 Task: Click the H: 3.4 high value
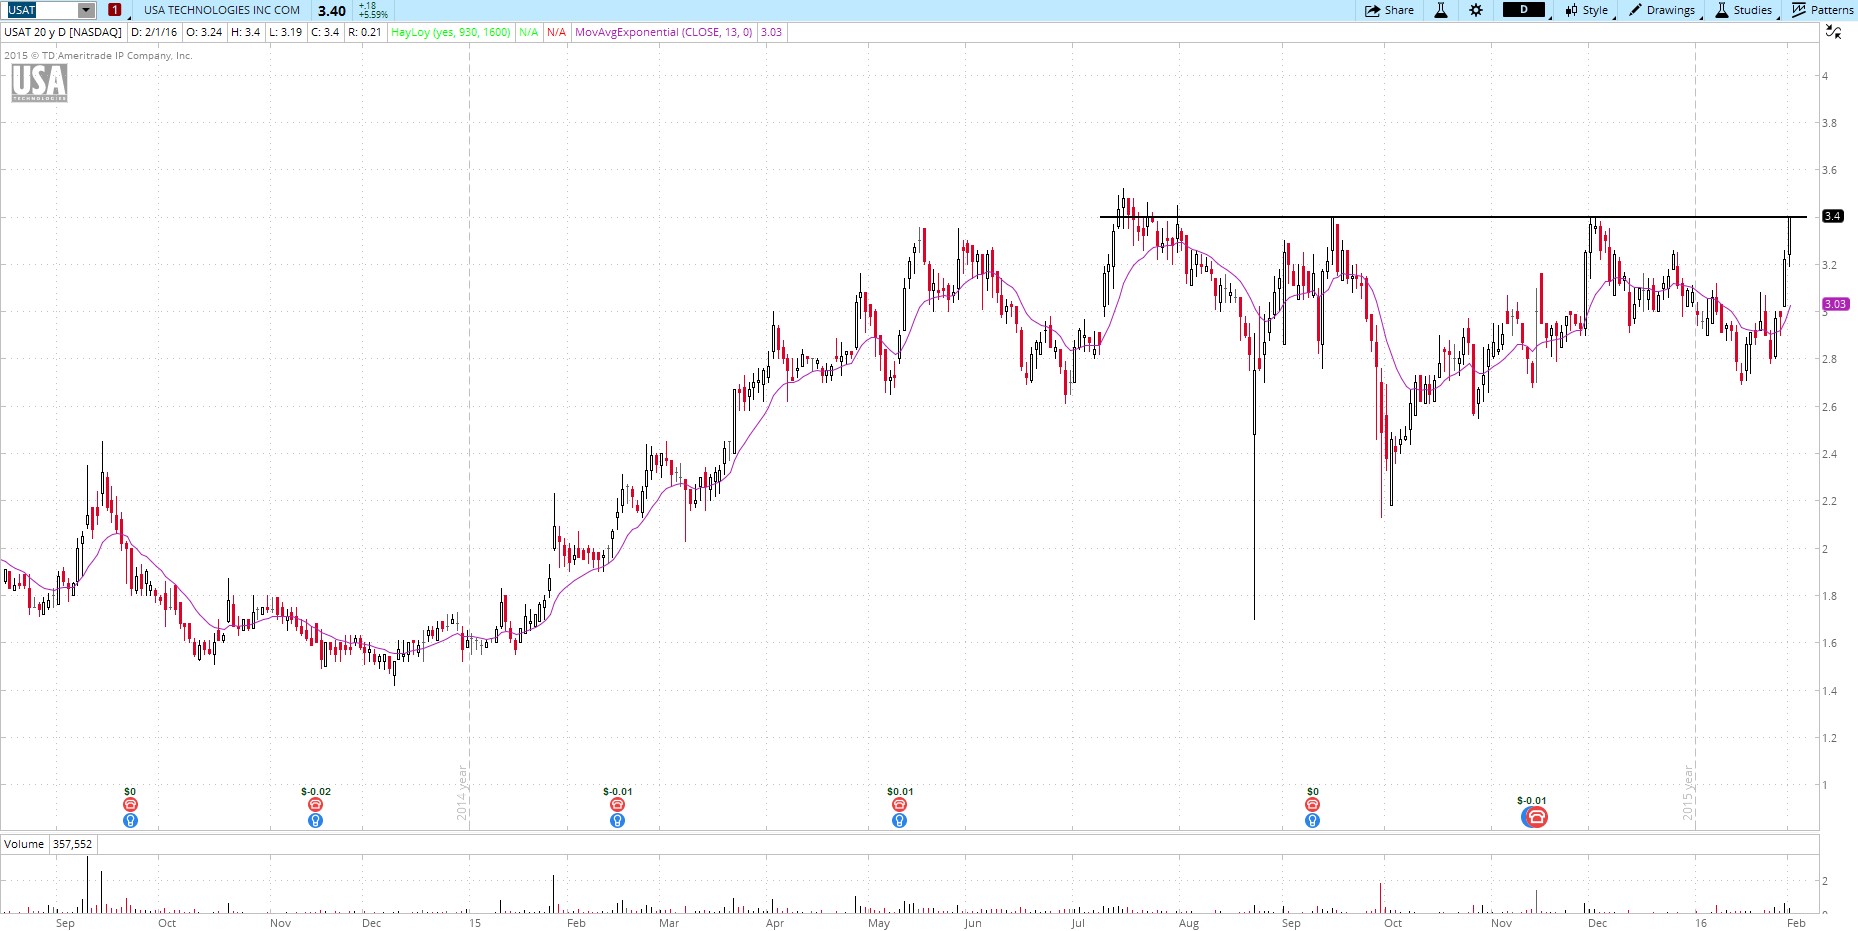coord(245,32)
